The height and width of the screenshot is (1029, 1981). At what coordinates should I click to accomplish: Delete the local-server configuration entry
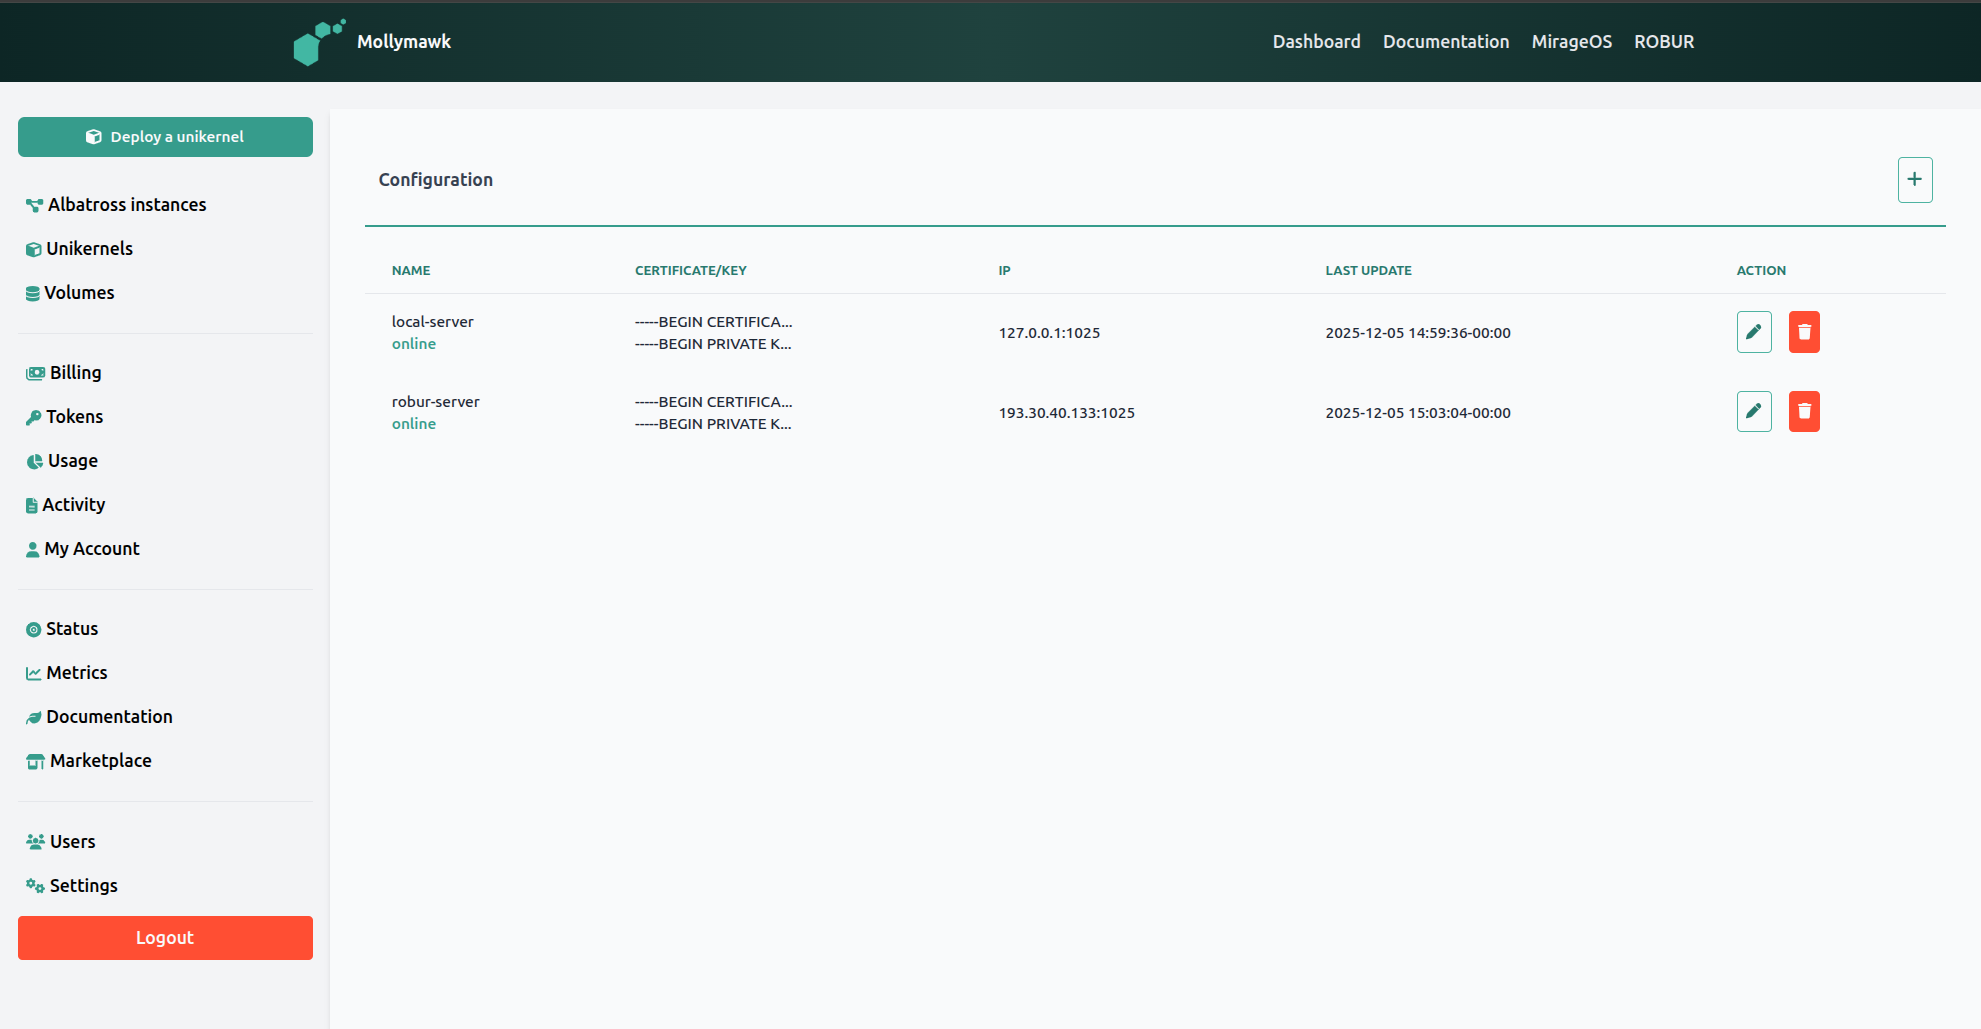tap(1803, 332)
